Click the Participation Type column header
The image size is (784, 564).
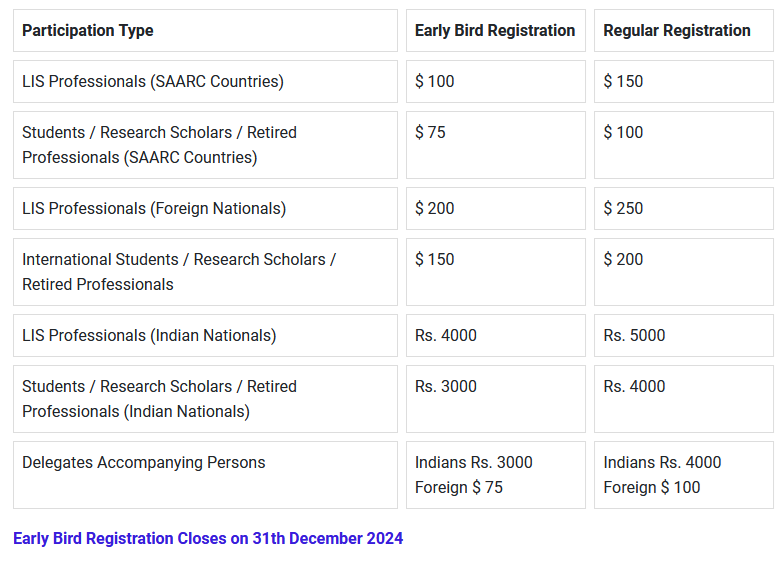click(206, 30)
